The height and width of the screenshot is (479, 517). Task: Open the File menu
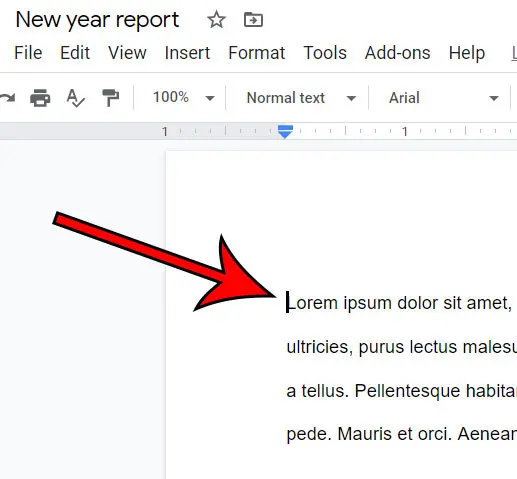(x=28, y=53)
